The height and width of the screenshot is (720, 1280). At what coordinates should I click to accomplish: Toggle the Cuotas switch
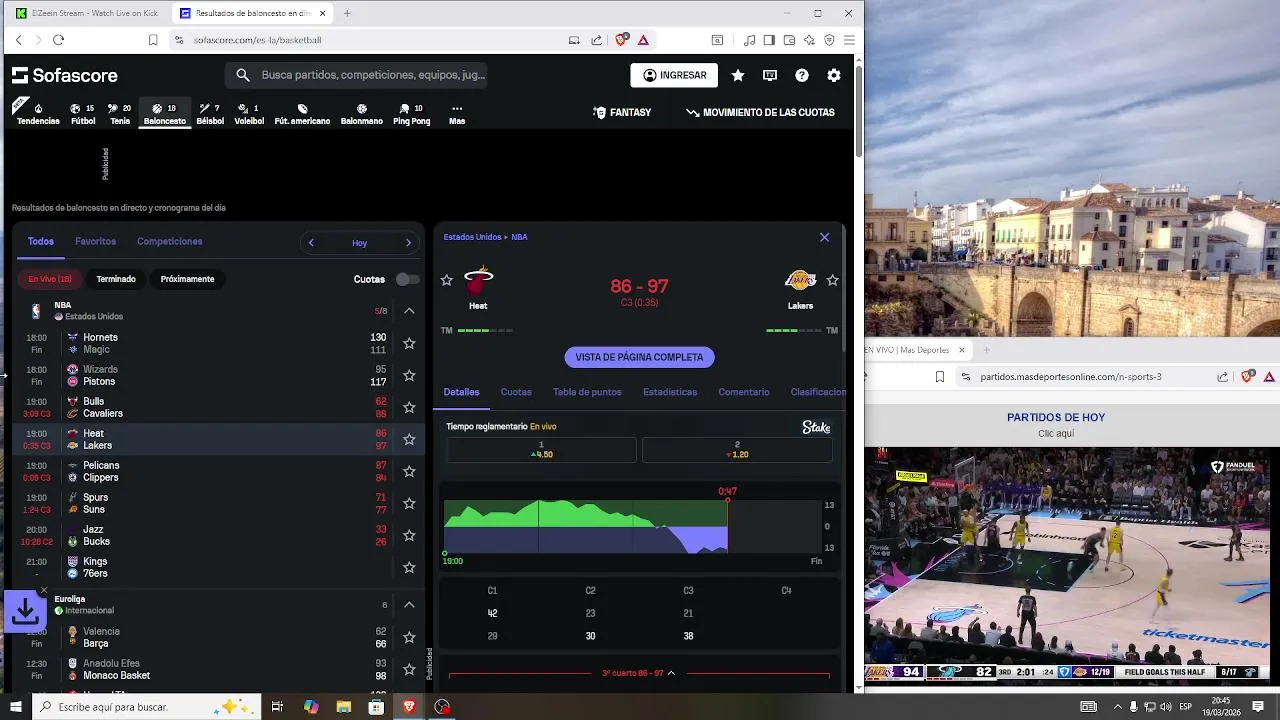pos(407,279)
